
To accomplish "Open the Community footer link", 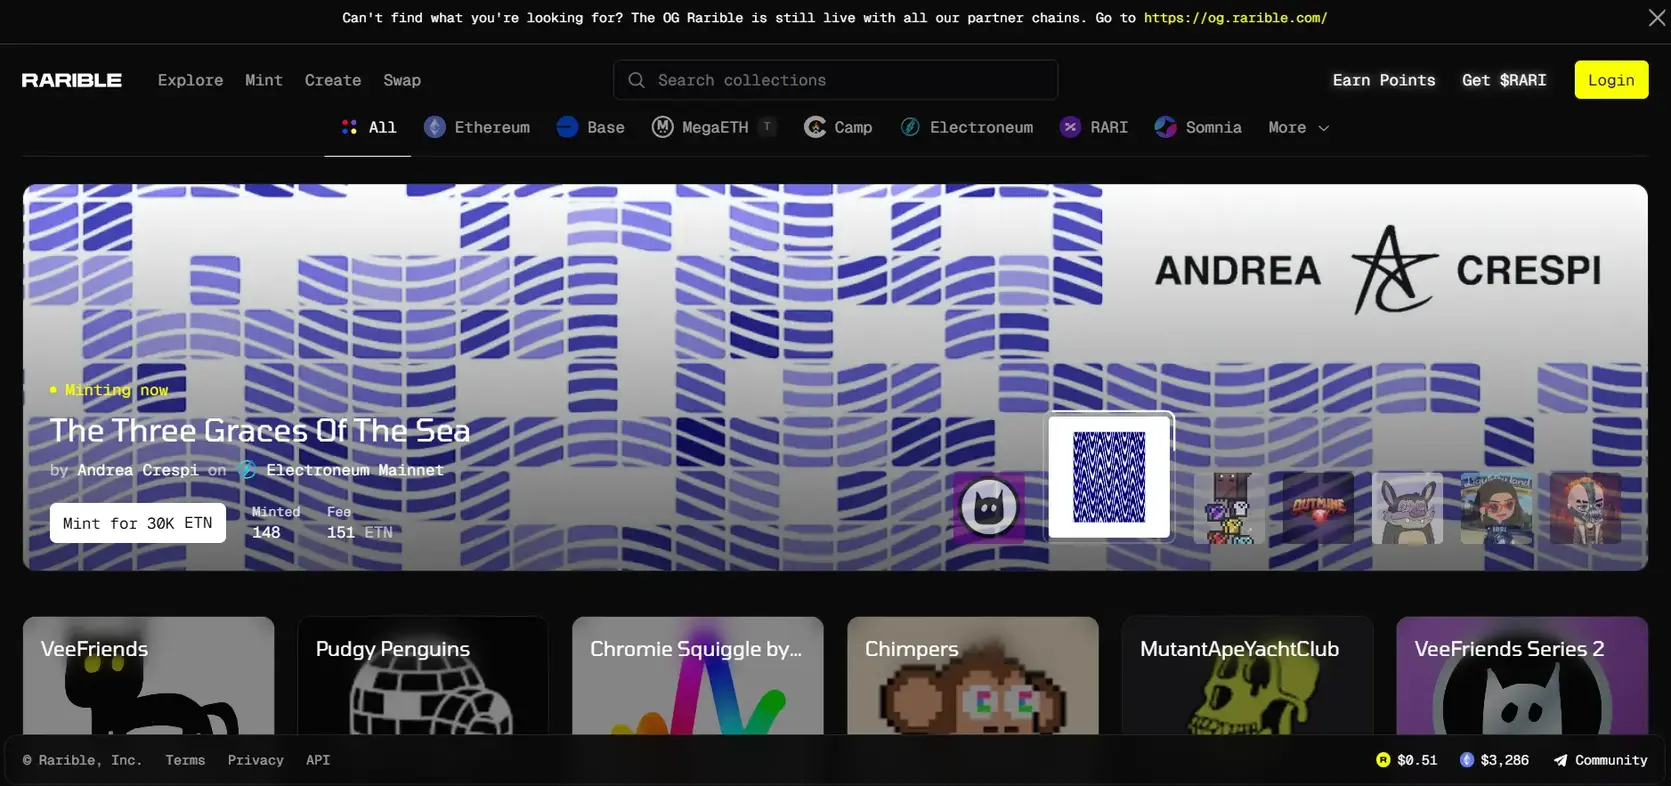I will (x=1600, y=760).
